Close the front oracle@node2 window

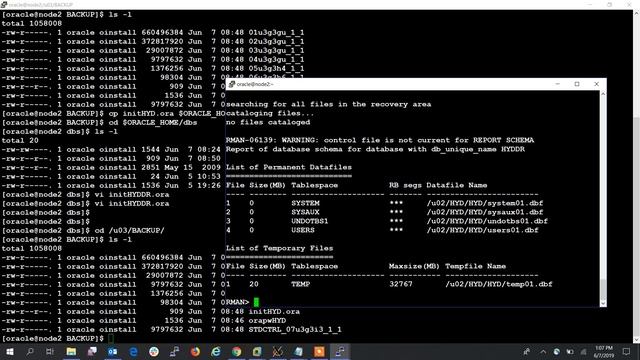(x=596, y=84)
